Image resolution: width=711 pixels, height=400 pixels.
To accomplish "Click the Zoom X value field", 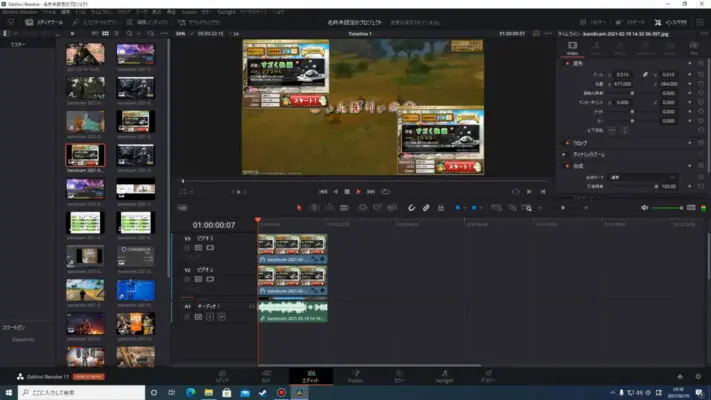I will click(x=623, y=74).
